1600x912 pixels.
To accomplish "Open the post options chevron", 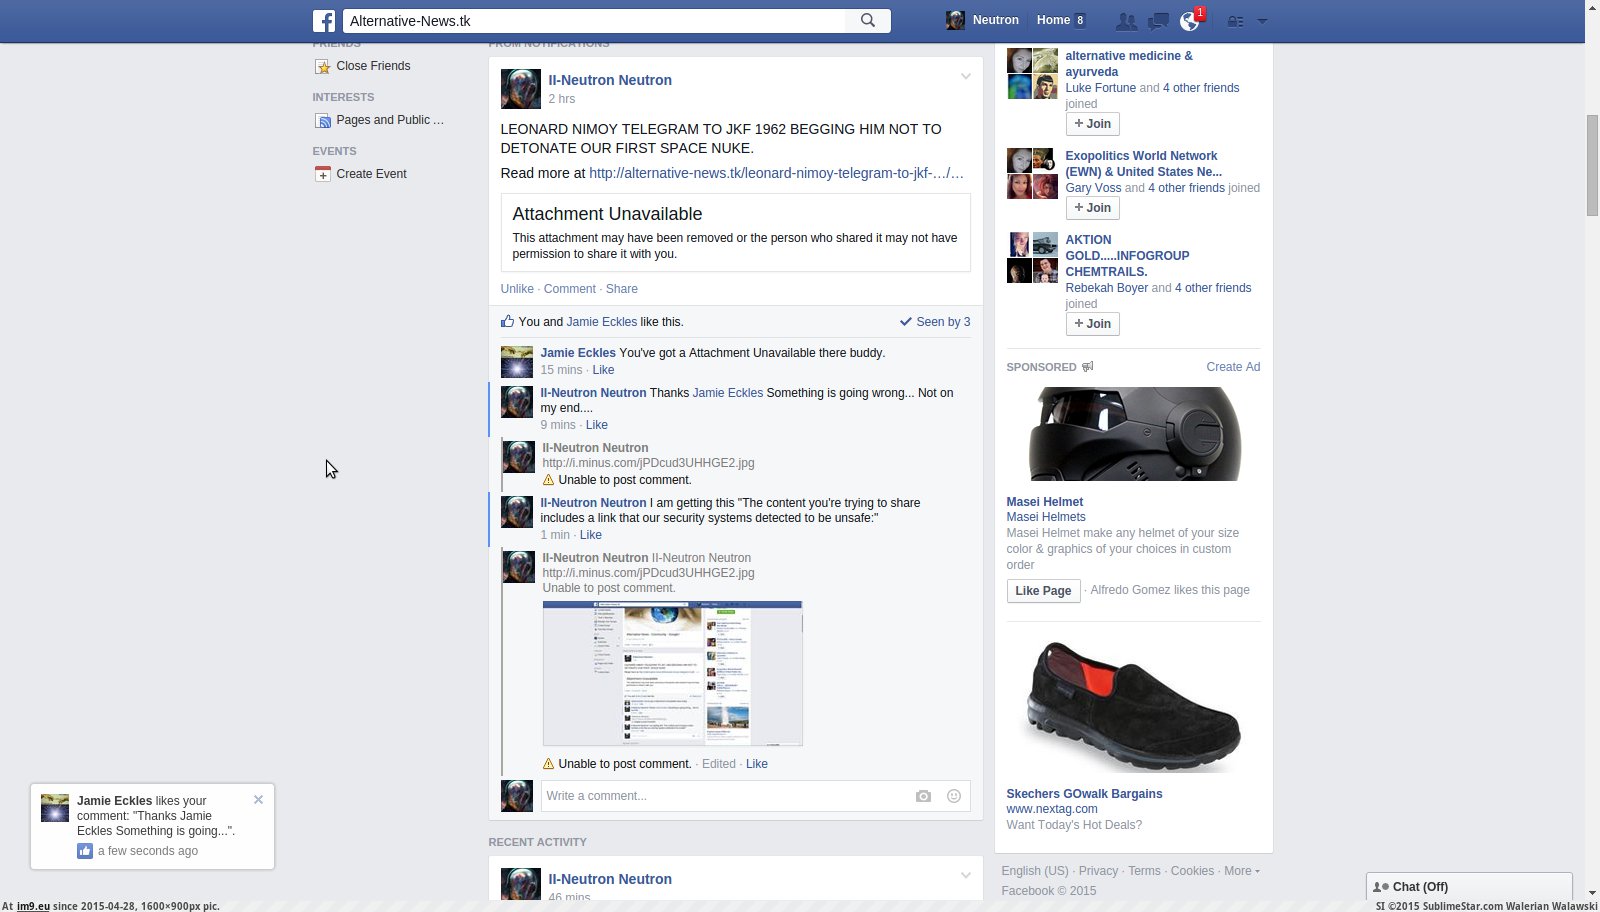I will [965, 76].
